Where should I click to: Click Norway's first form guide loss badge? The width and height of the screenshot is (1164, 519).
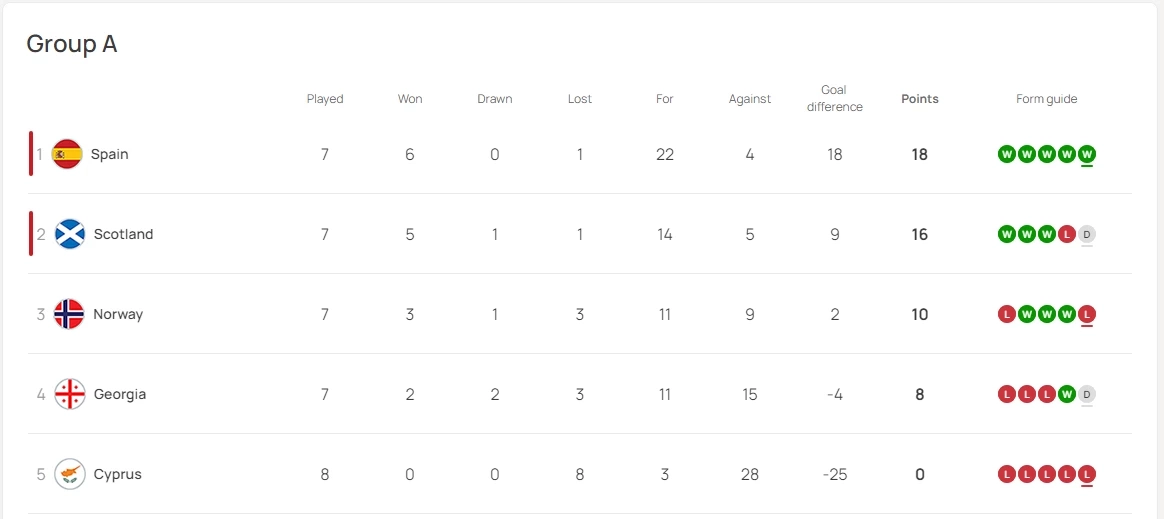1007,314
